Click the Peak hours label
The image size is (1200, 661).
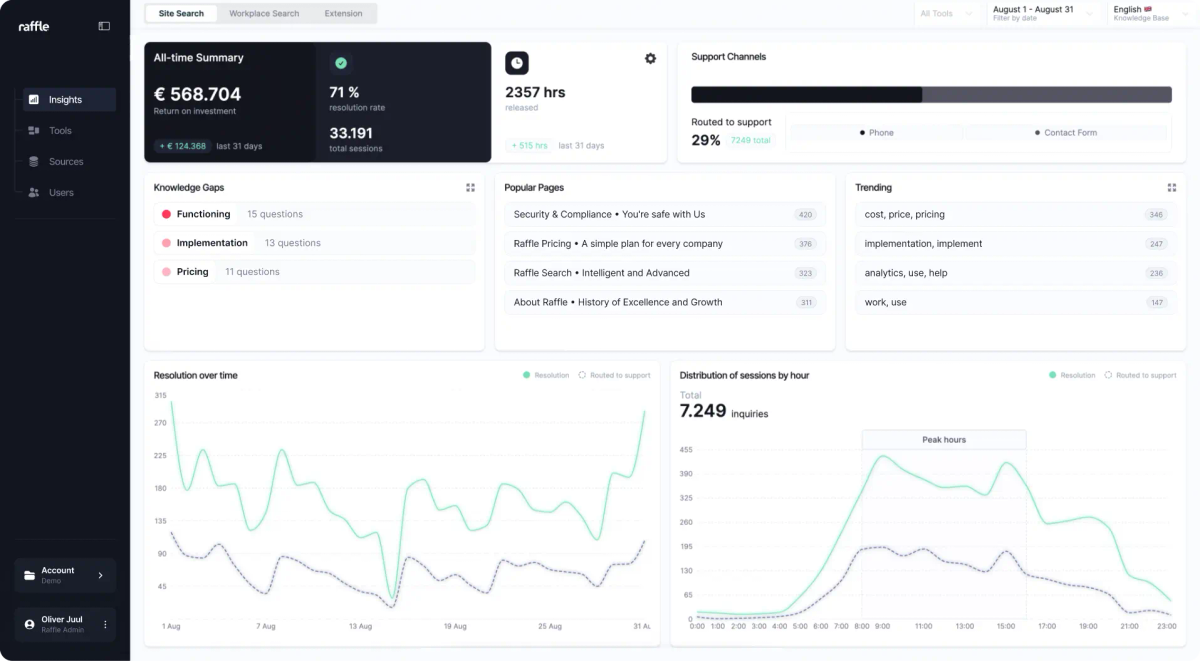(x=944, y=440)
